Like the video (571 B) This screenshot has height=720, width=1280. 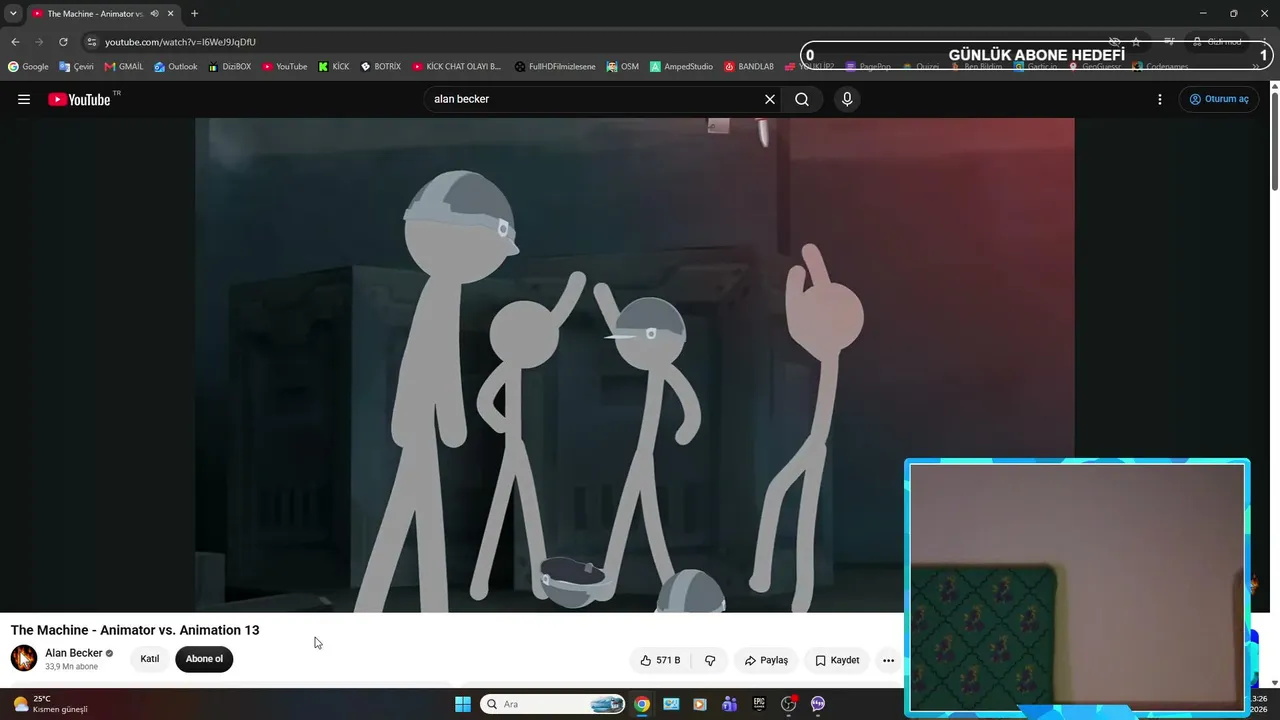pyautogui.click(x=660, y=660)
